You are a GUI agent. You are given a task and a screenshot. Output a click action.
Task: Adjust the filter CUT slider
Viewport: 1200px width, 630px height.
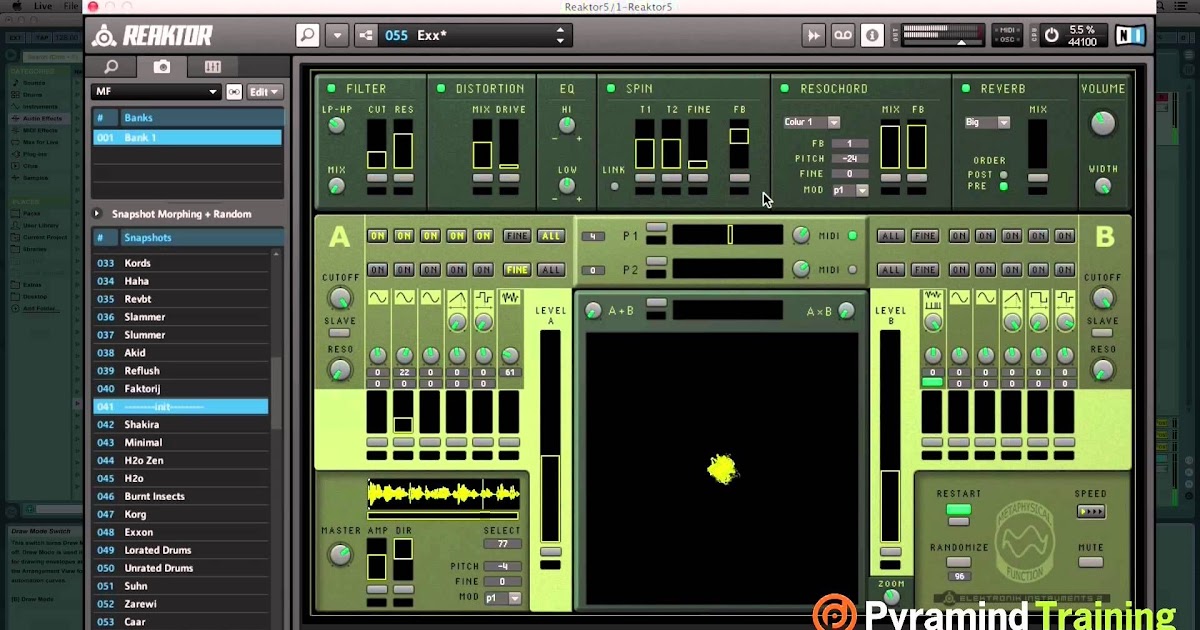click(376, 145)
